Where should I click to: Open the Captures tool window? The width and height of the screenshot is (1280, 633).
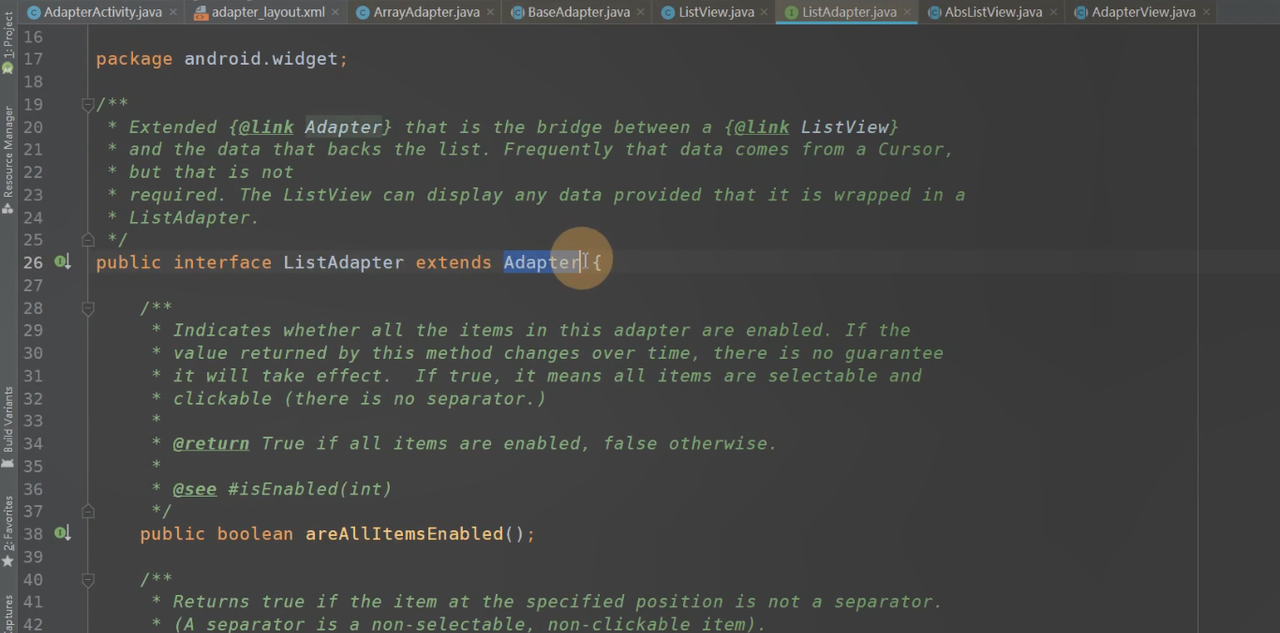[x=8, y=615]
